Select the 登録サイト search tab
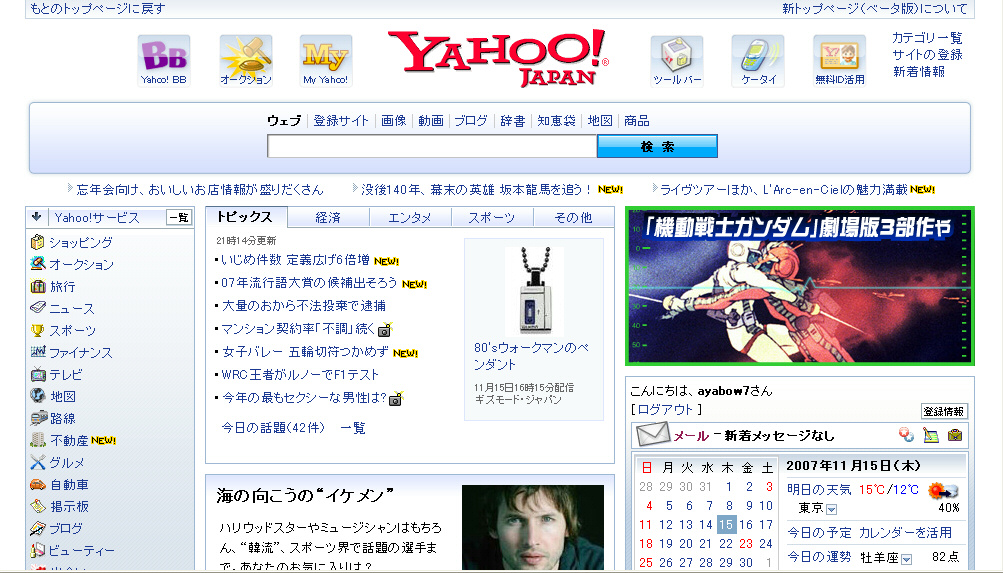 click(x=341, y=120)
